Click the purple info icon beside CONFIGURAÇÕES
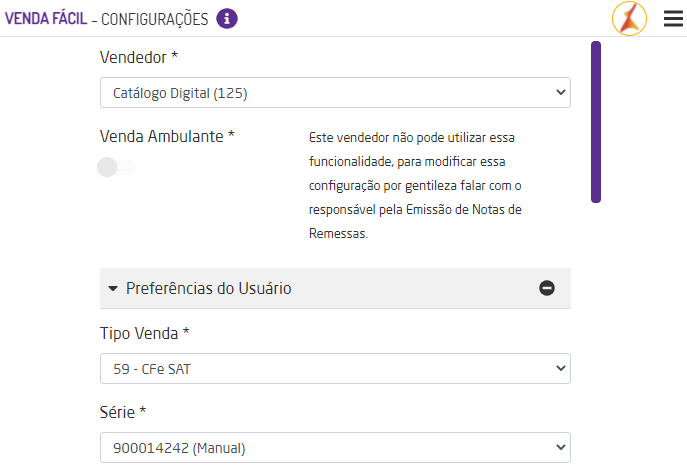The height and width of the screenshot is (476, 687). (227, 18)
